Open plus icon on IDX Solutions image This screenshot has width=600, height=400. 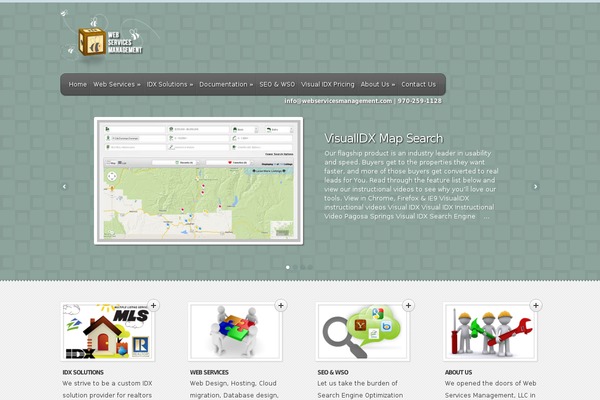[153, 305]
